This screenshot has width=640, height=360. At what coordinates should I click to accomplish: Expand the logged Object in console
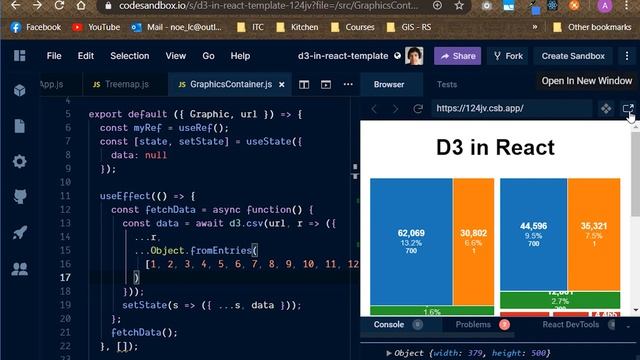pyautogui.click(x=389, y=353)
